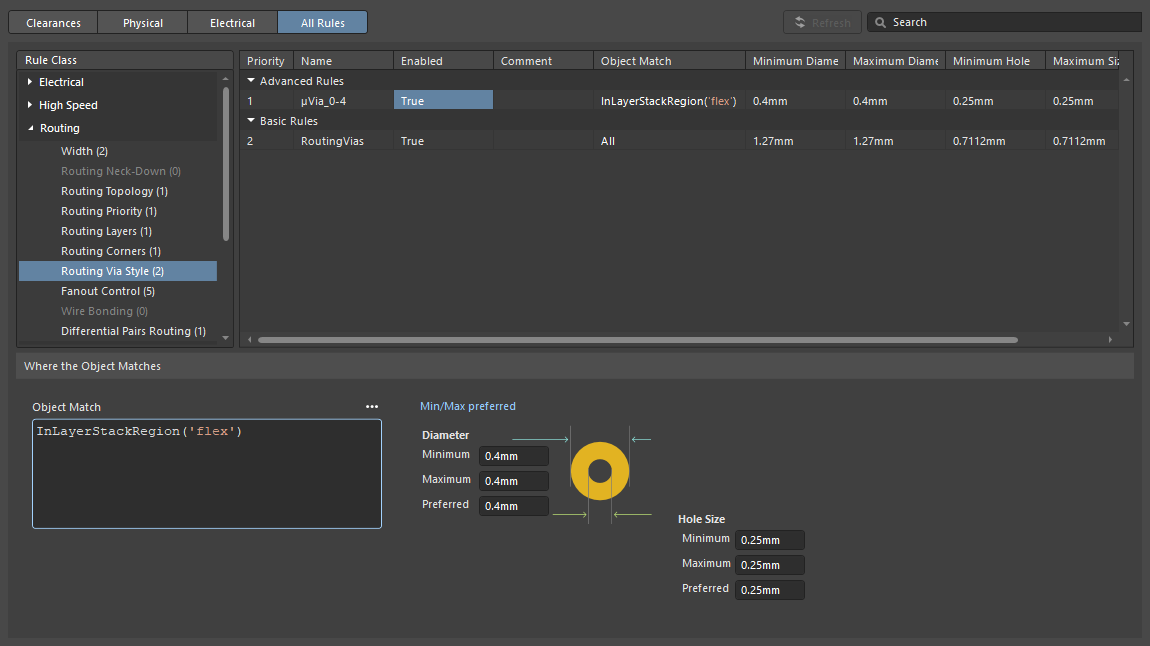This screenshot has height=646, width=1150.
Task: Collapse the Advanced Rules group
Action: 251,81
